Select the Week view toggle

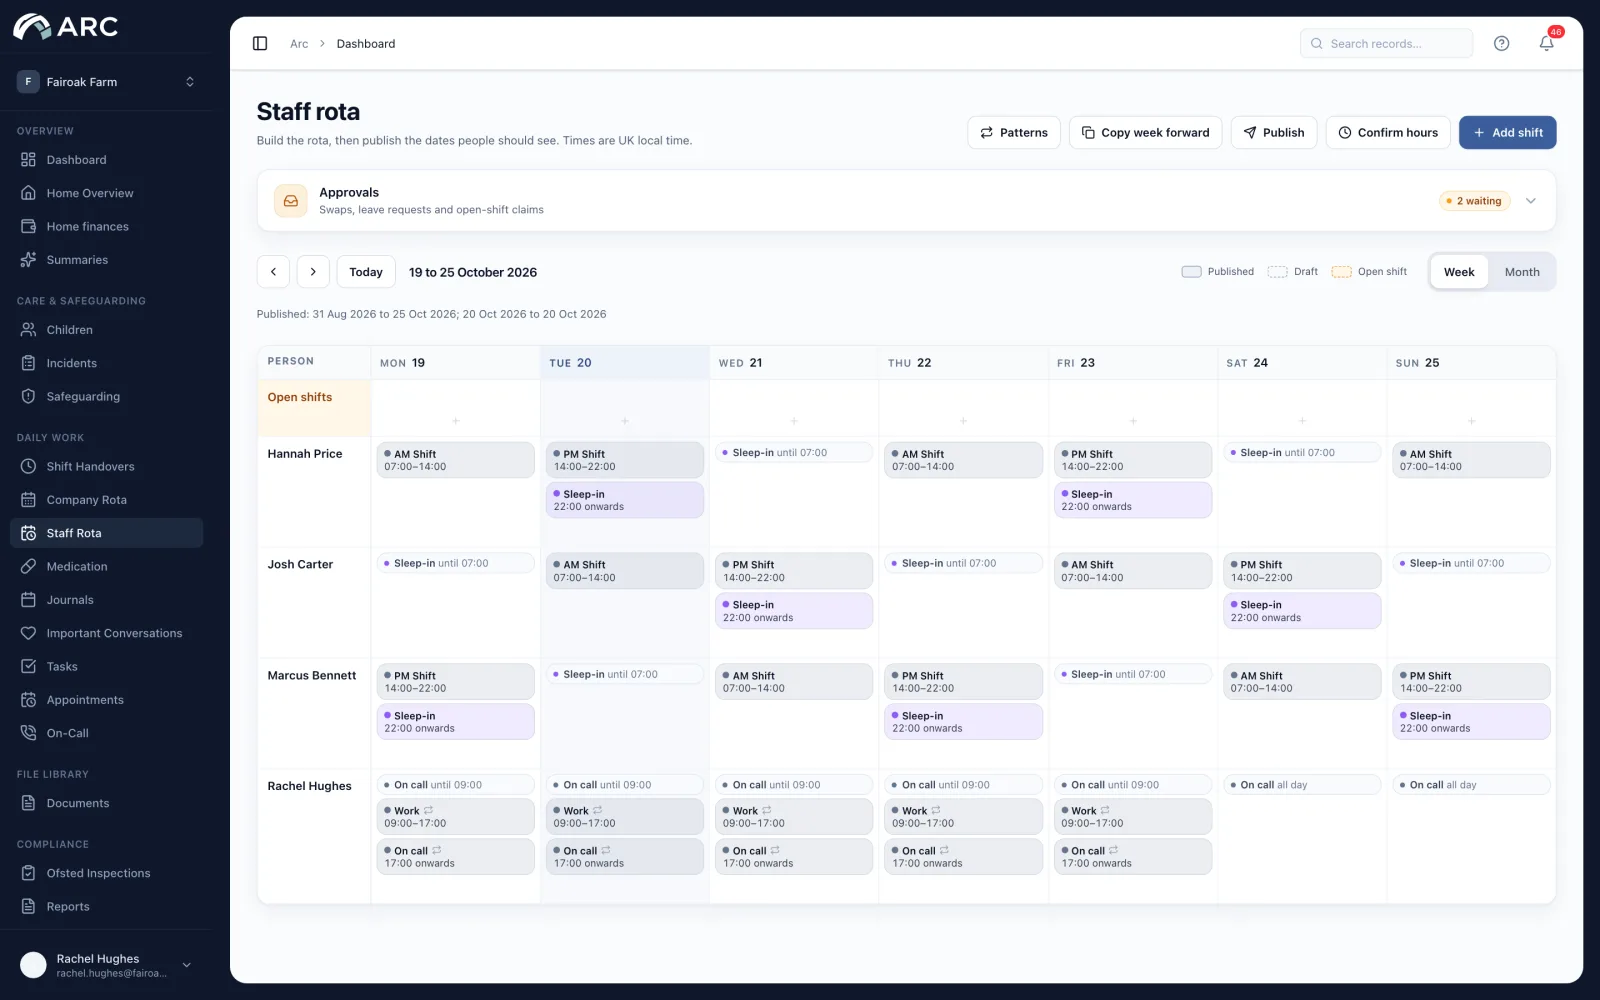[1459, 272]
